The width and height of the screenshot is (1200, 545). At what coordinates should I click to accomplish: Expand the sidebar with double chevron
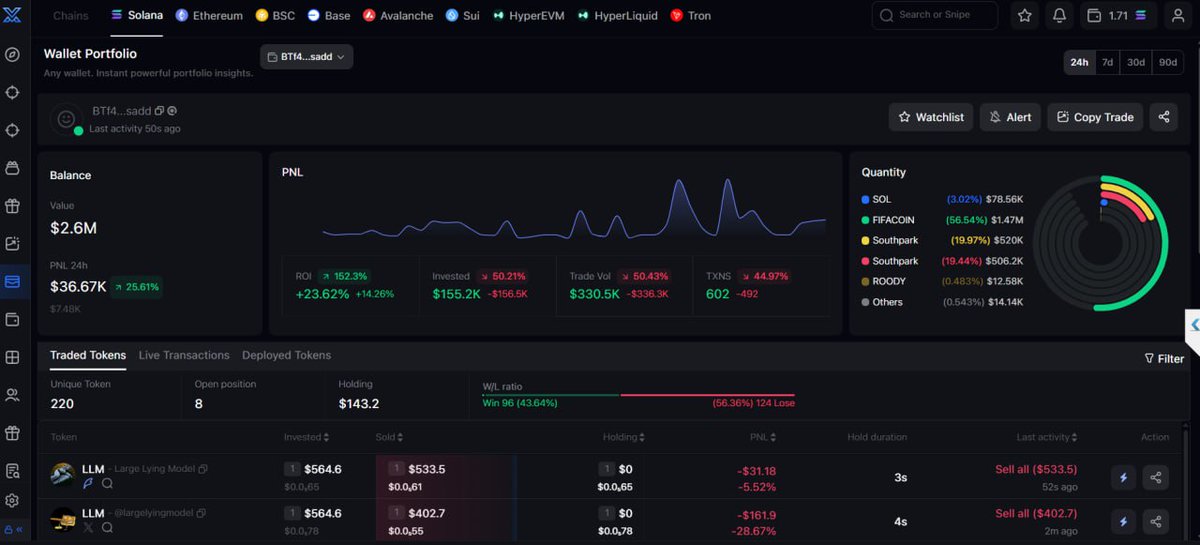click(x=17, y=530)
